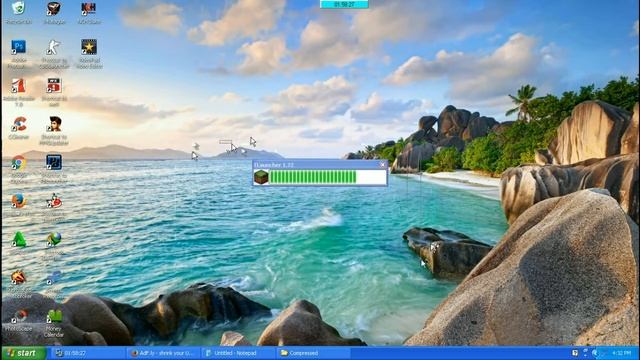This screenshot has height=360, width=640.
Task: Click the Start button
Action: coord(23,353)
